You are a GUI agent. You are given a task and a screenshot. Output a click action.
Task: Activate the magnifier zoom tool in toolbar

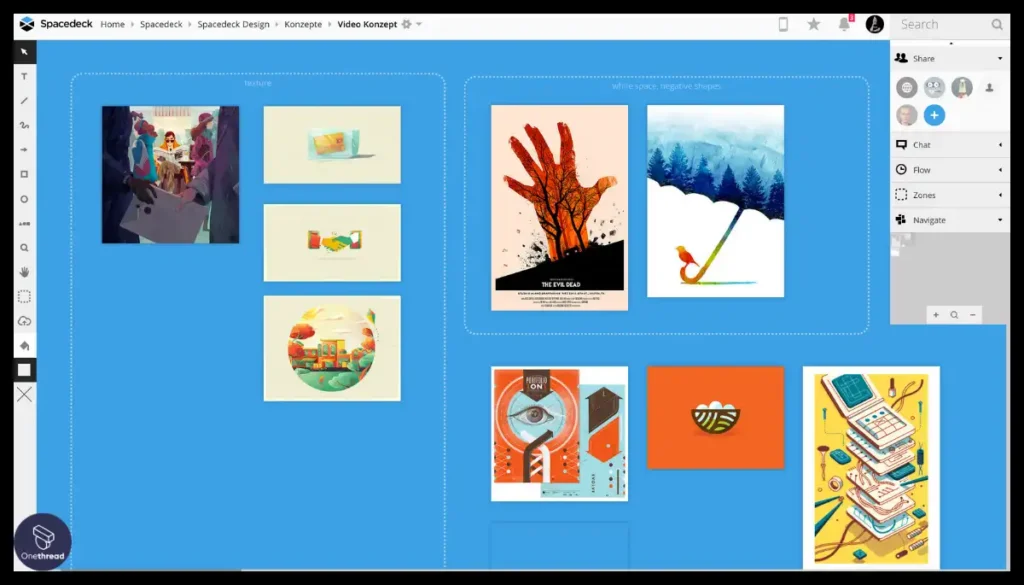pyautogui.click(x=24, y=248)
